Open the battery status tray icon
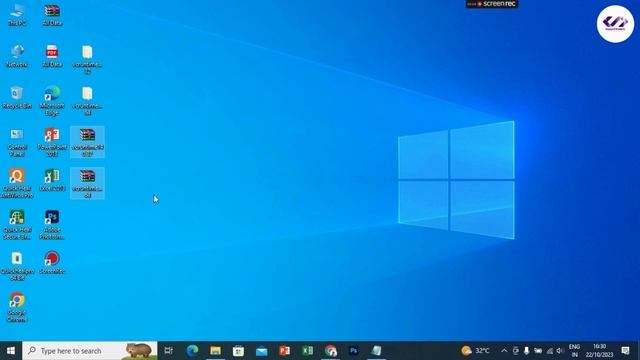This screenshot has height=360, width=640. [x=538, y=351]
